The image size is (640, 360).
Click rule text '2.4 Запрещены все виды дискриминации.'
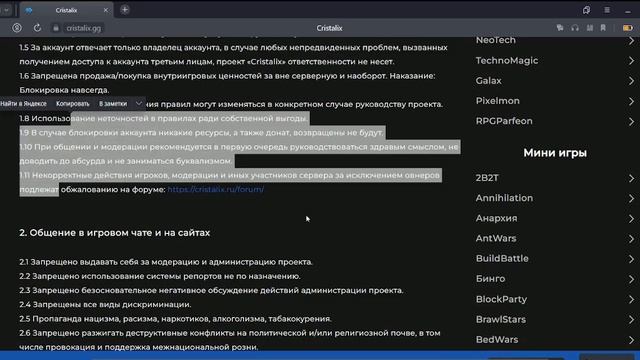[x=105, y=304]
